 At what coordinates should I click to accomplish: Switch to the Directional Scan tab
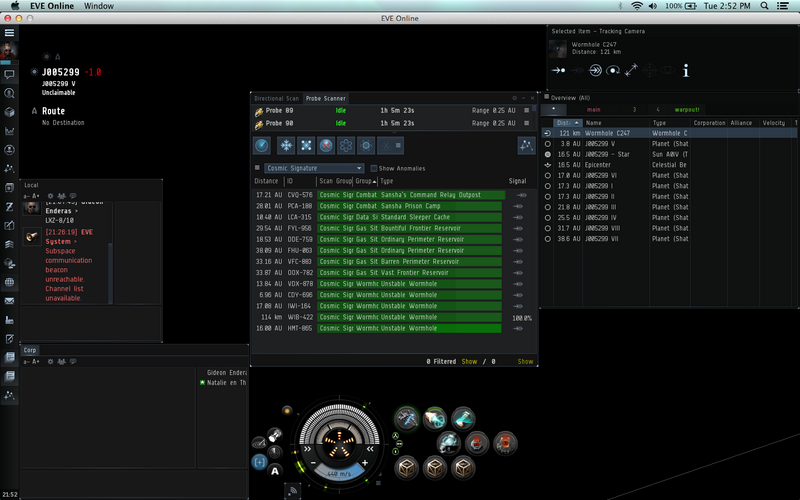coord(276,99)
